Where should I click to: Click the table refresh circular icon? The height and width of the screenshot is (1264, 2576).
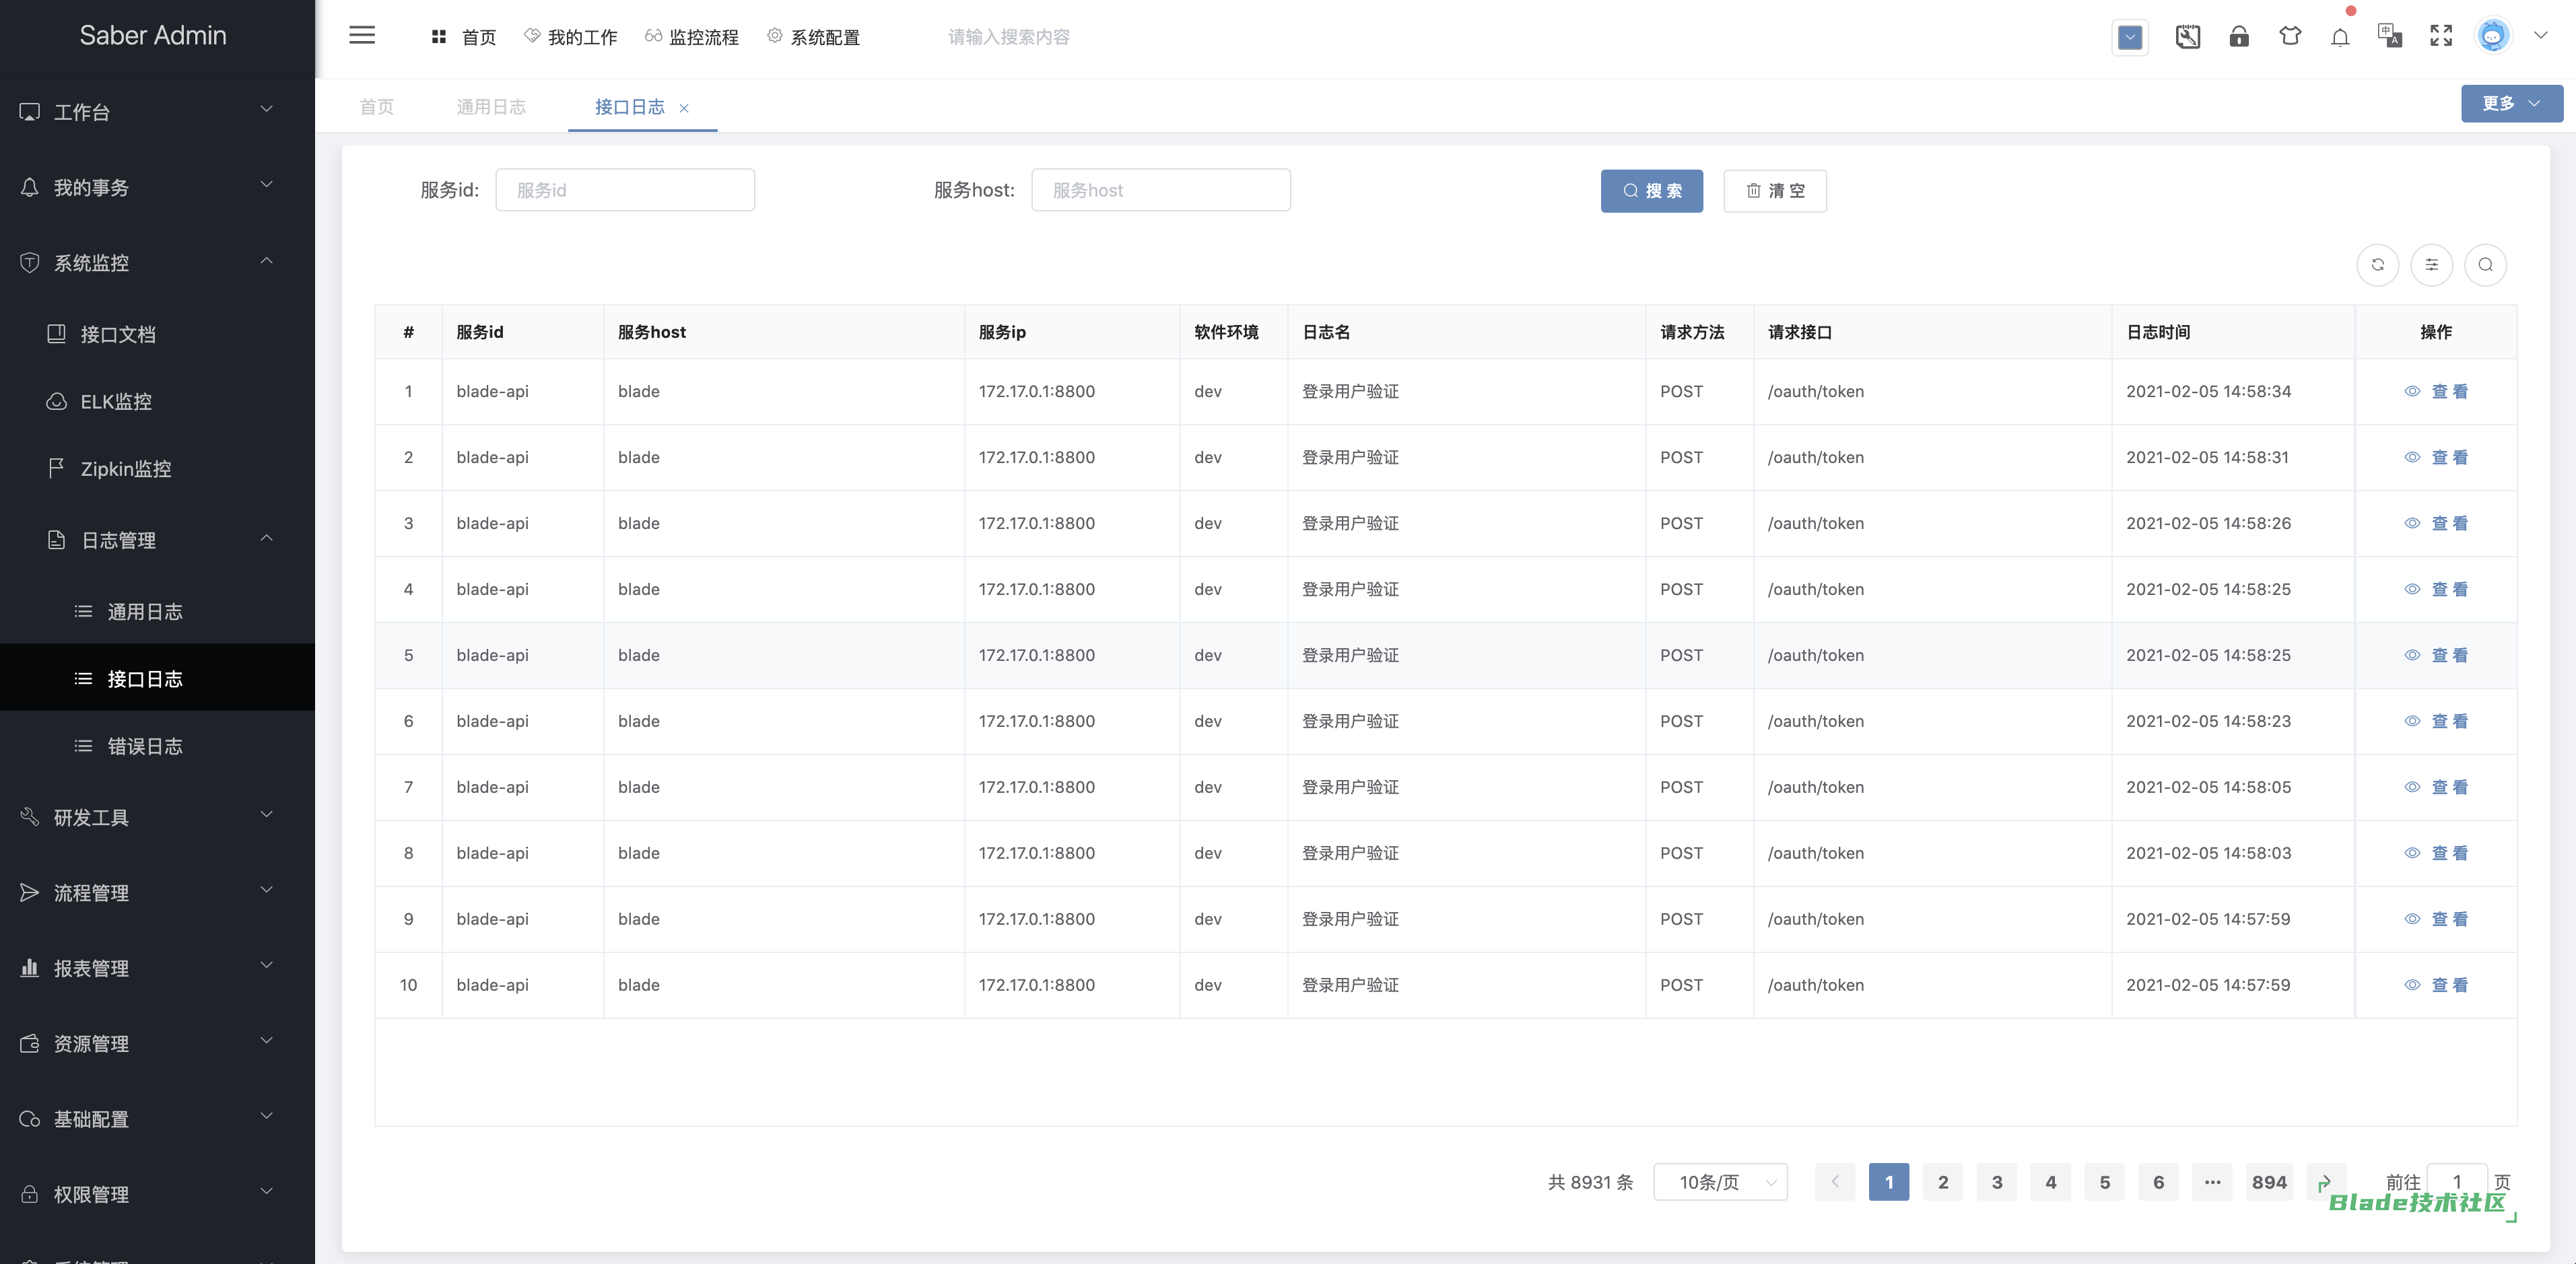coord(2378,265)
